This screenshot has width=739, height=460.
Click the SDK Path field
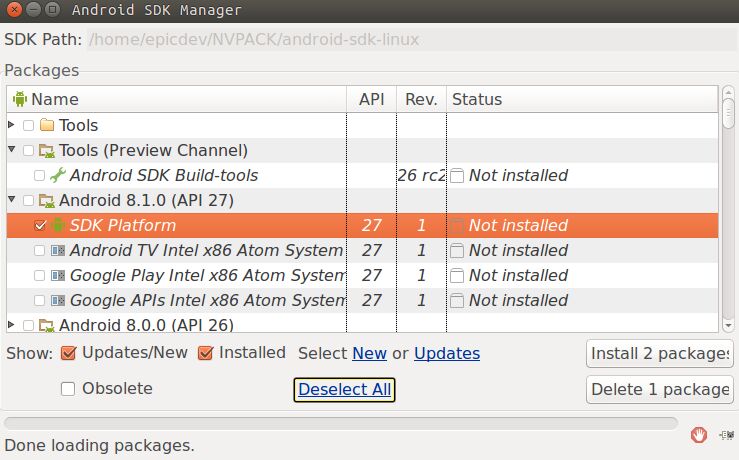(x=412, y=40)
